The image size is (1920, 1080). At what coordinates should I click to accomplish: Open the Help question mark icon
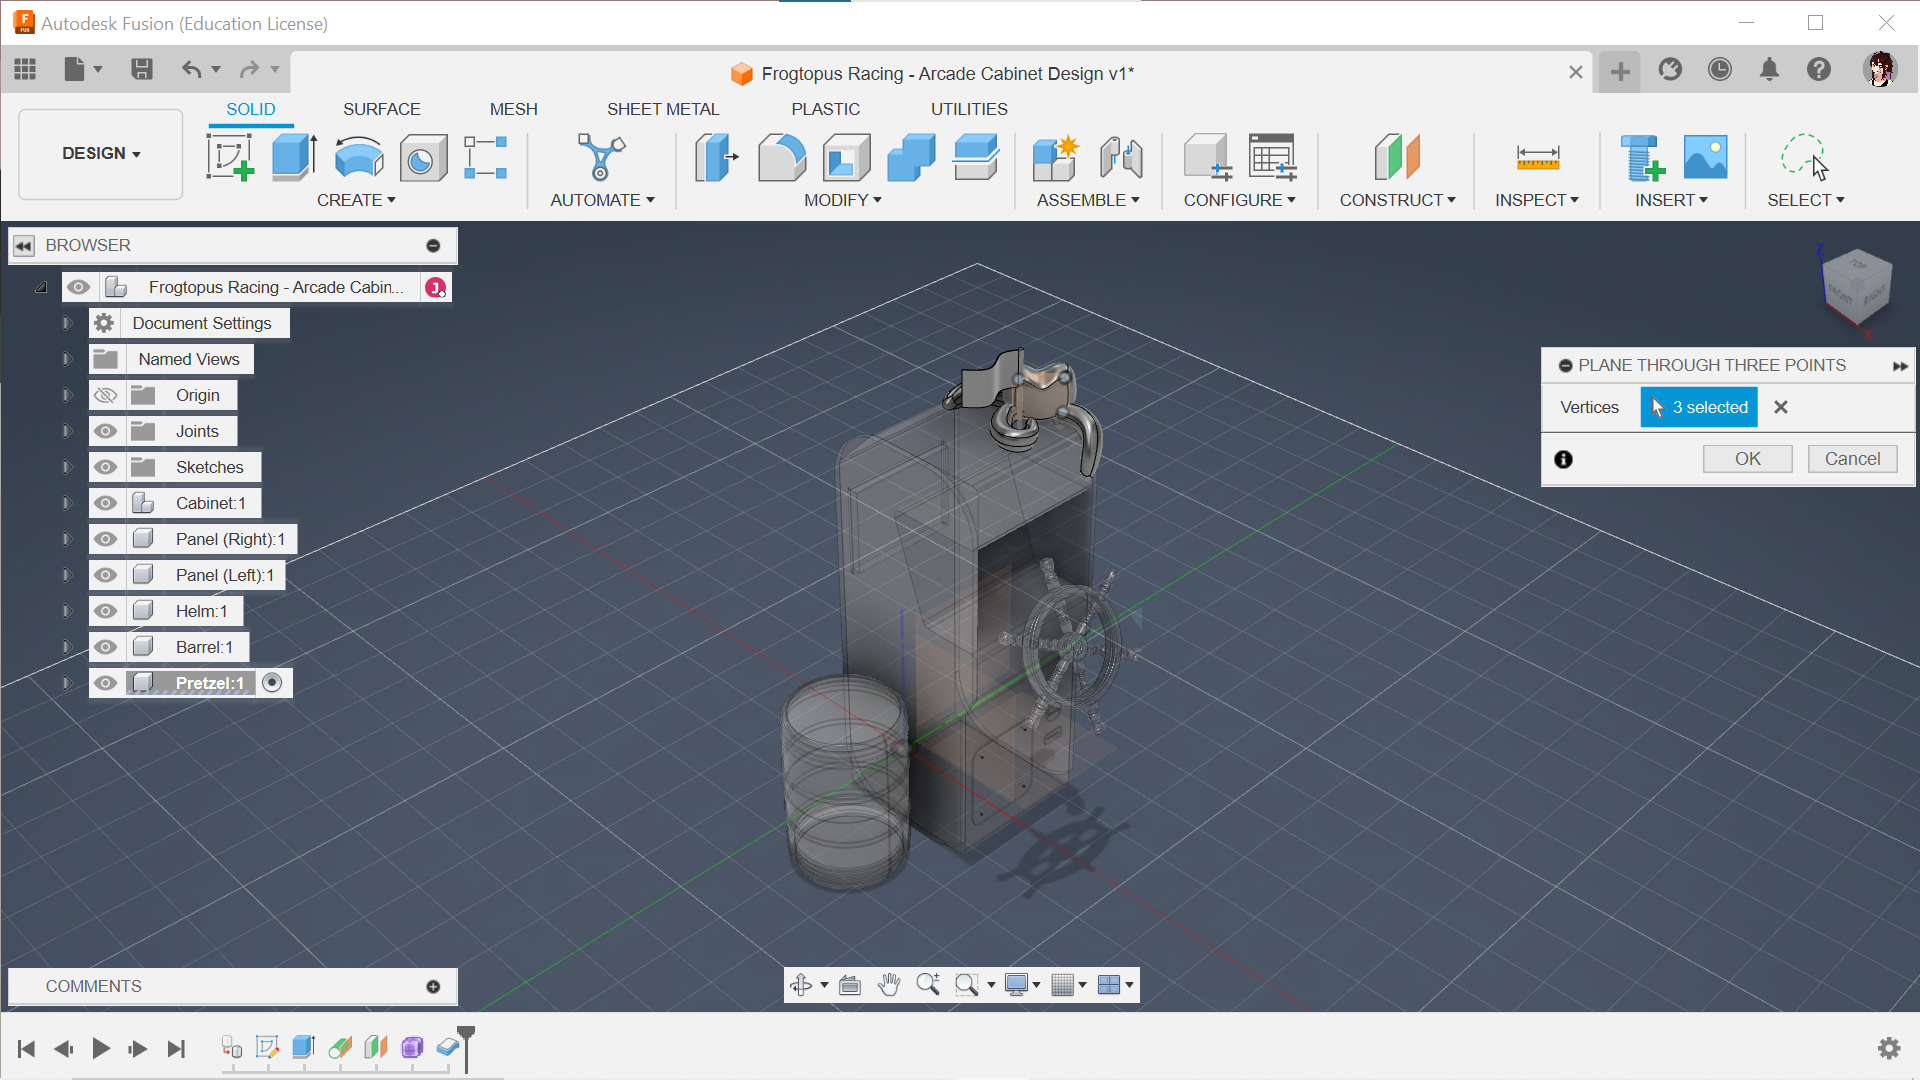(1819, 69)
